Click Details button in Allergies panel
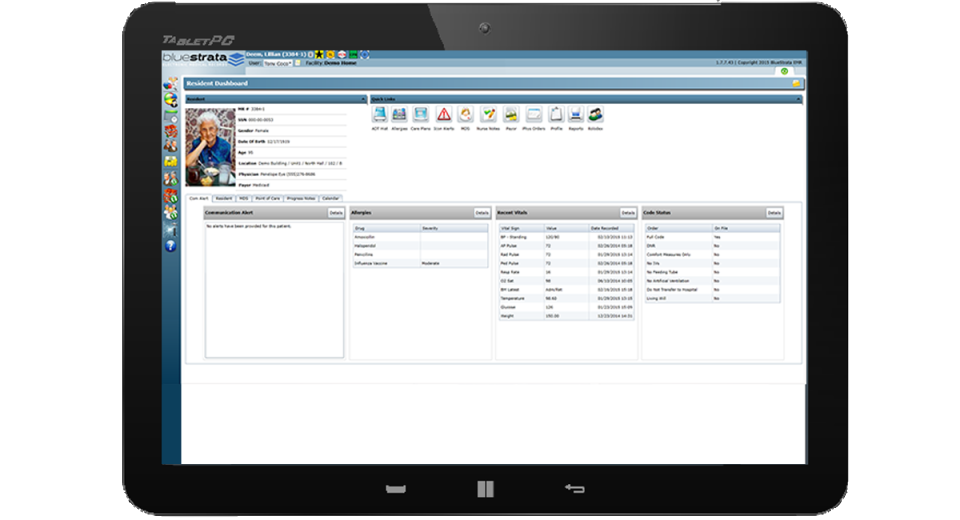This screenshot has width=960, height=520. click(x=482, y=213)
